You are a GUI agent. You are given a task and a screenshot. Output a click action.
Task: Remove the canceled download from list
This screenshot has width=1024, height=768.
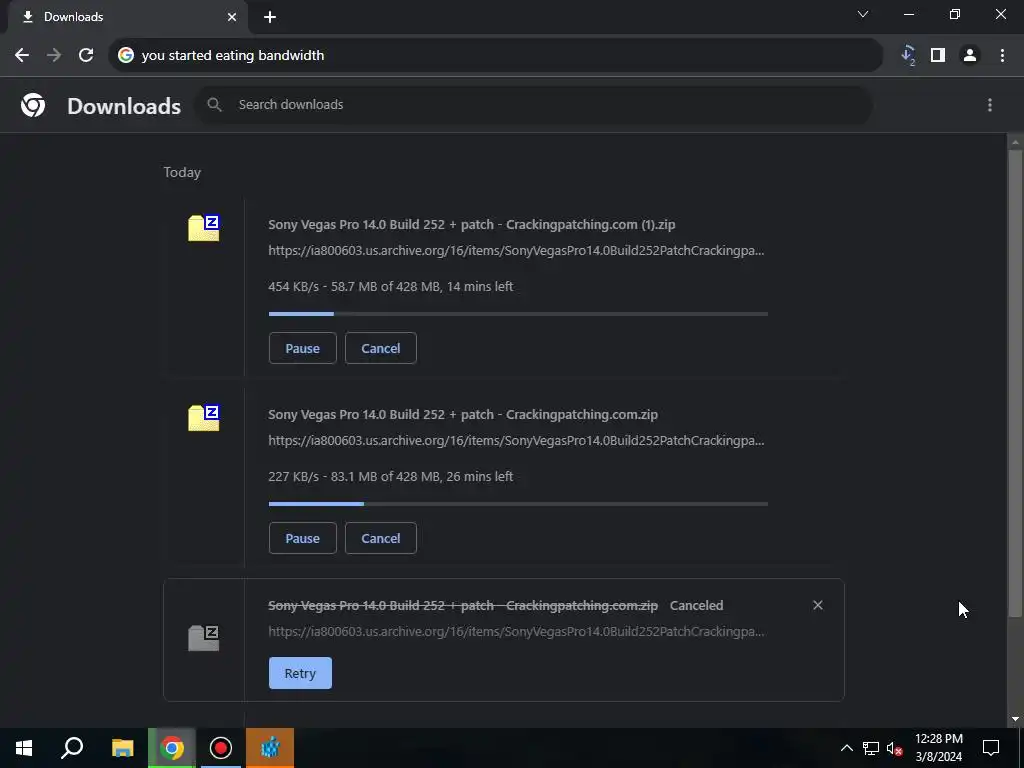[x=818, y=605]
